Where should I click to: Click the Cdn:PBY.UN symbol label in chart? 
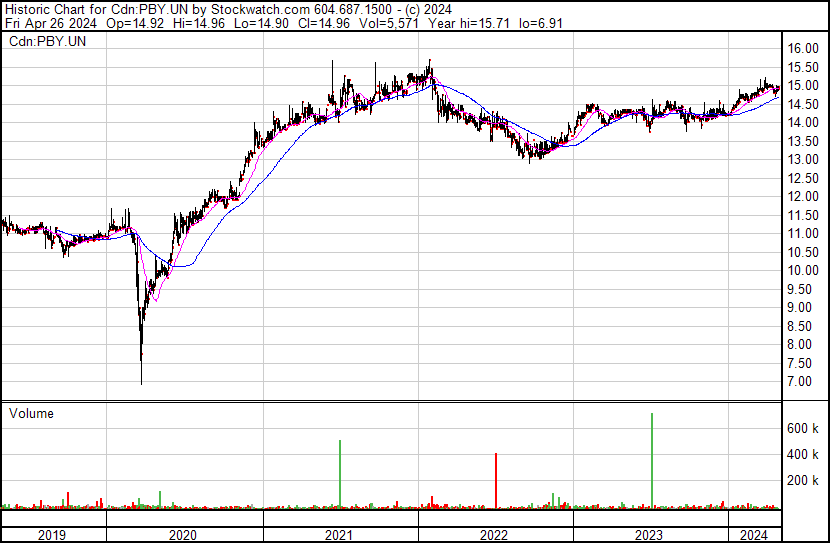point(47,41)
